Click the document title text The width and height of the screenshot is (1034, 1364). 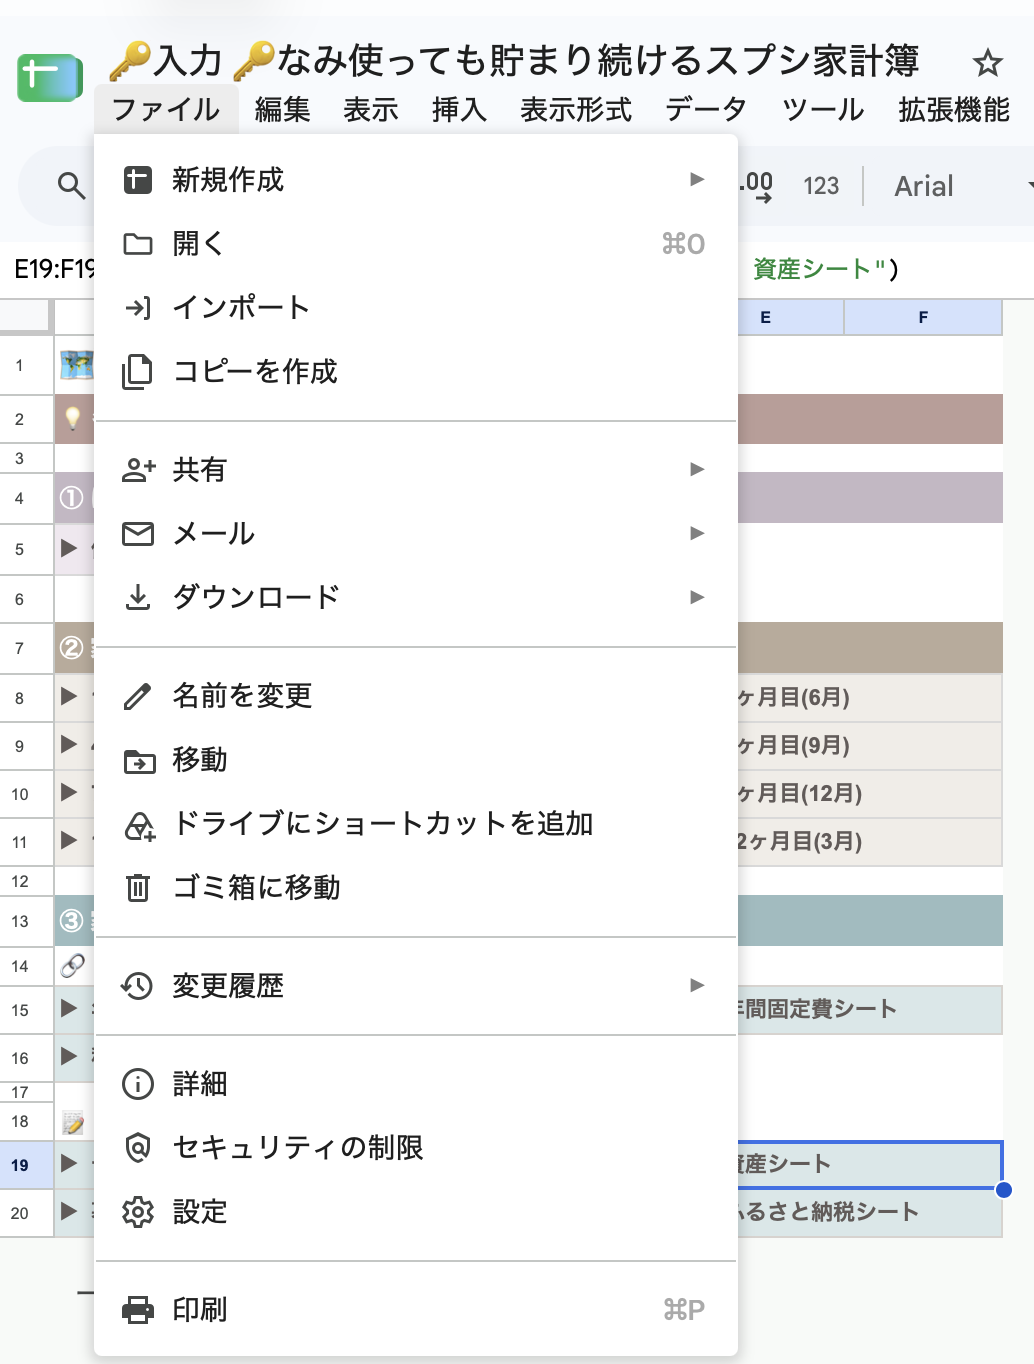coord(513,61)
